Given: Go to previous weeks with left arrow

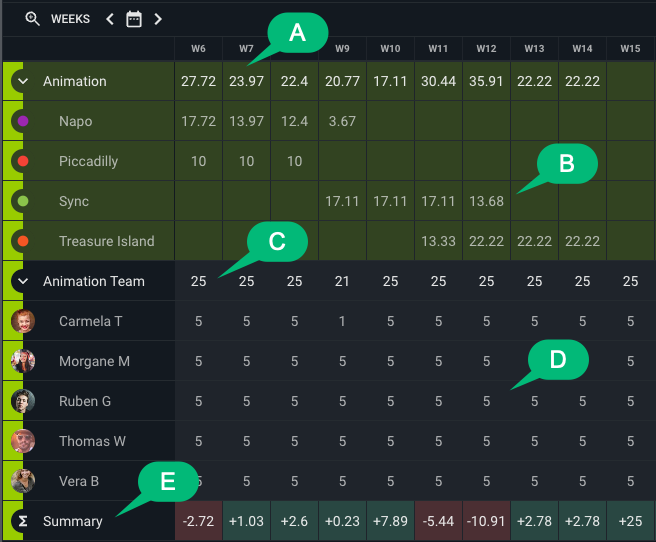Looking at the screenshot, I should click(110, 18).
